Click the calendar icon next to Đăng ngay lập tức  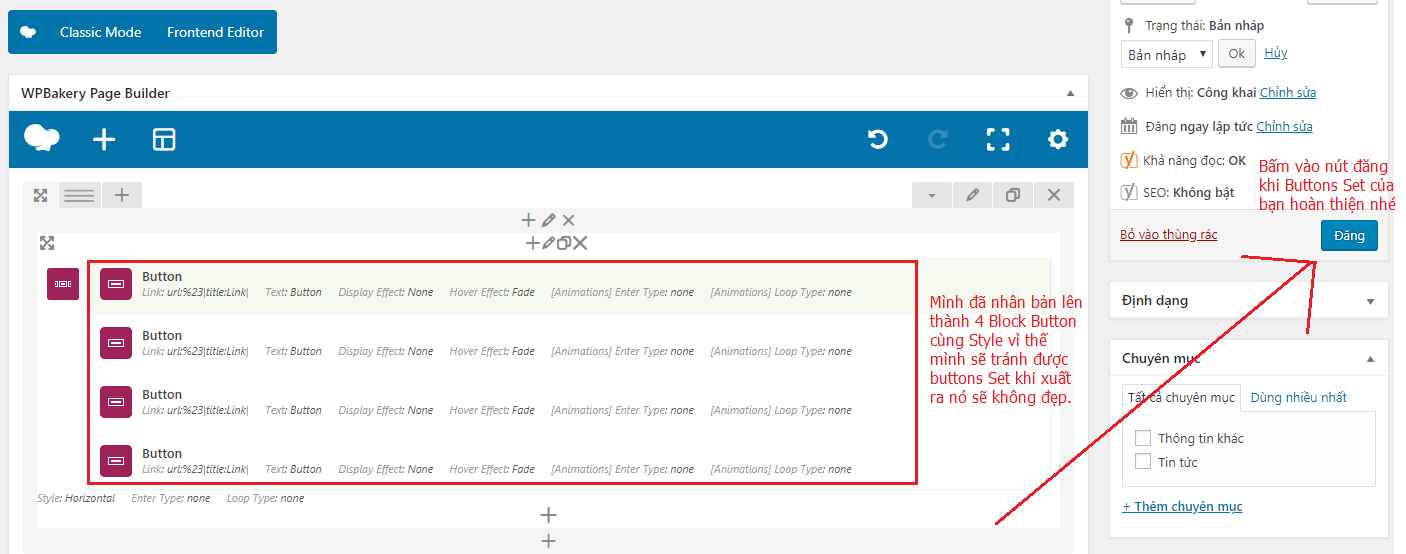click(1129, 126)
